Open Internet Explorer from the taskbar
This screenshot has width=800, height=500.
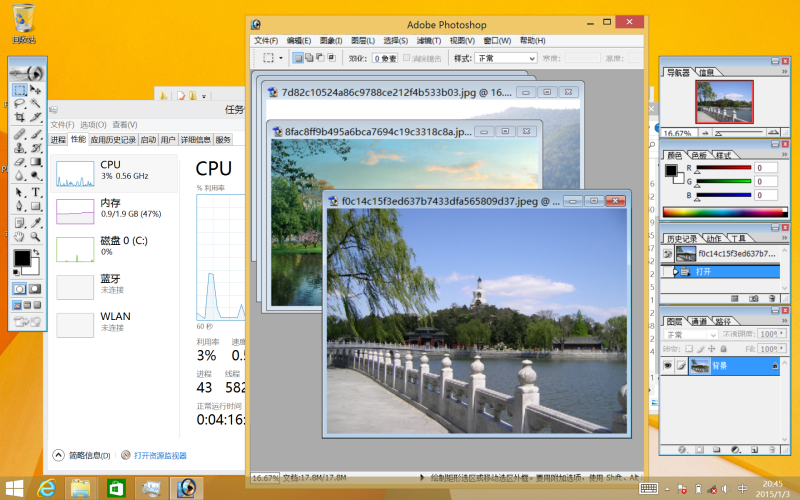(x=46, y=487)
